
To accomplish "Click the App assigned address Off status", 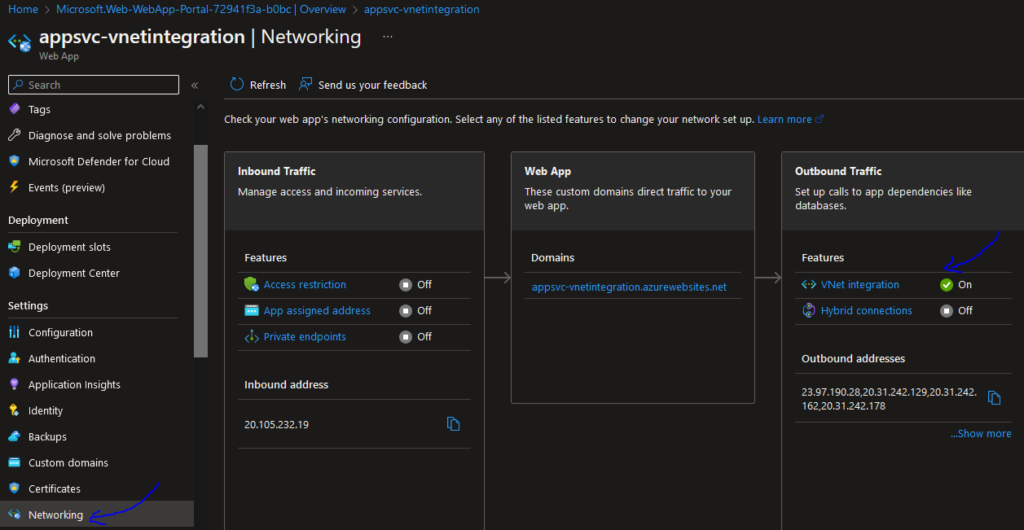I will 415,311.
